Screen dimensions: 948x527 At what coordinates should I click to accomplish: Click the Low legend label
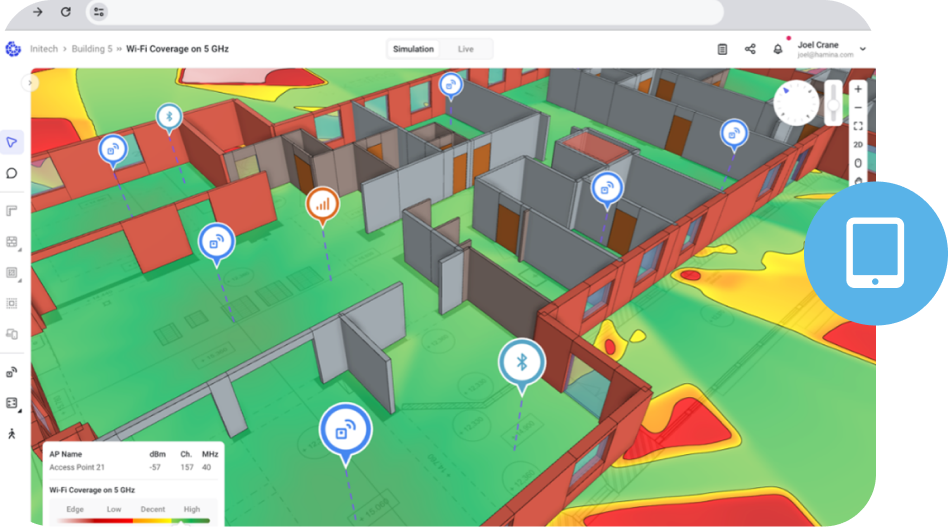click(x=114, y=509)
